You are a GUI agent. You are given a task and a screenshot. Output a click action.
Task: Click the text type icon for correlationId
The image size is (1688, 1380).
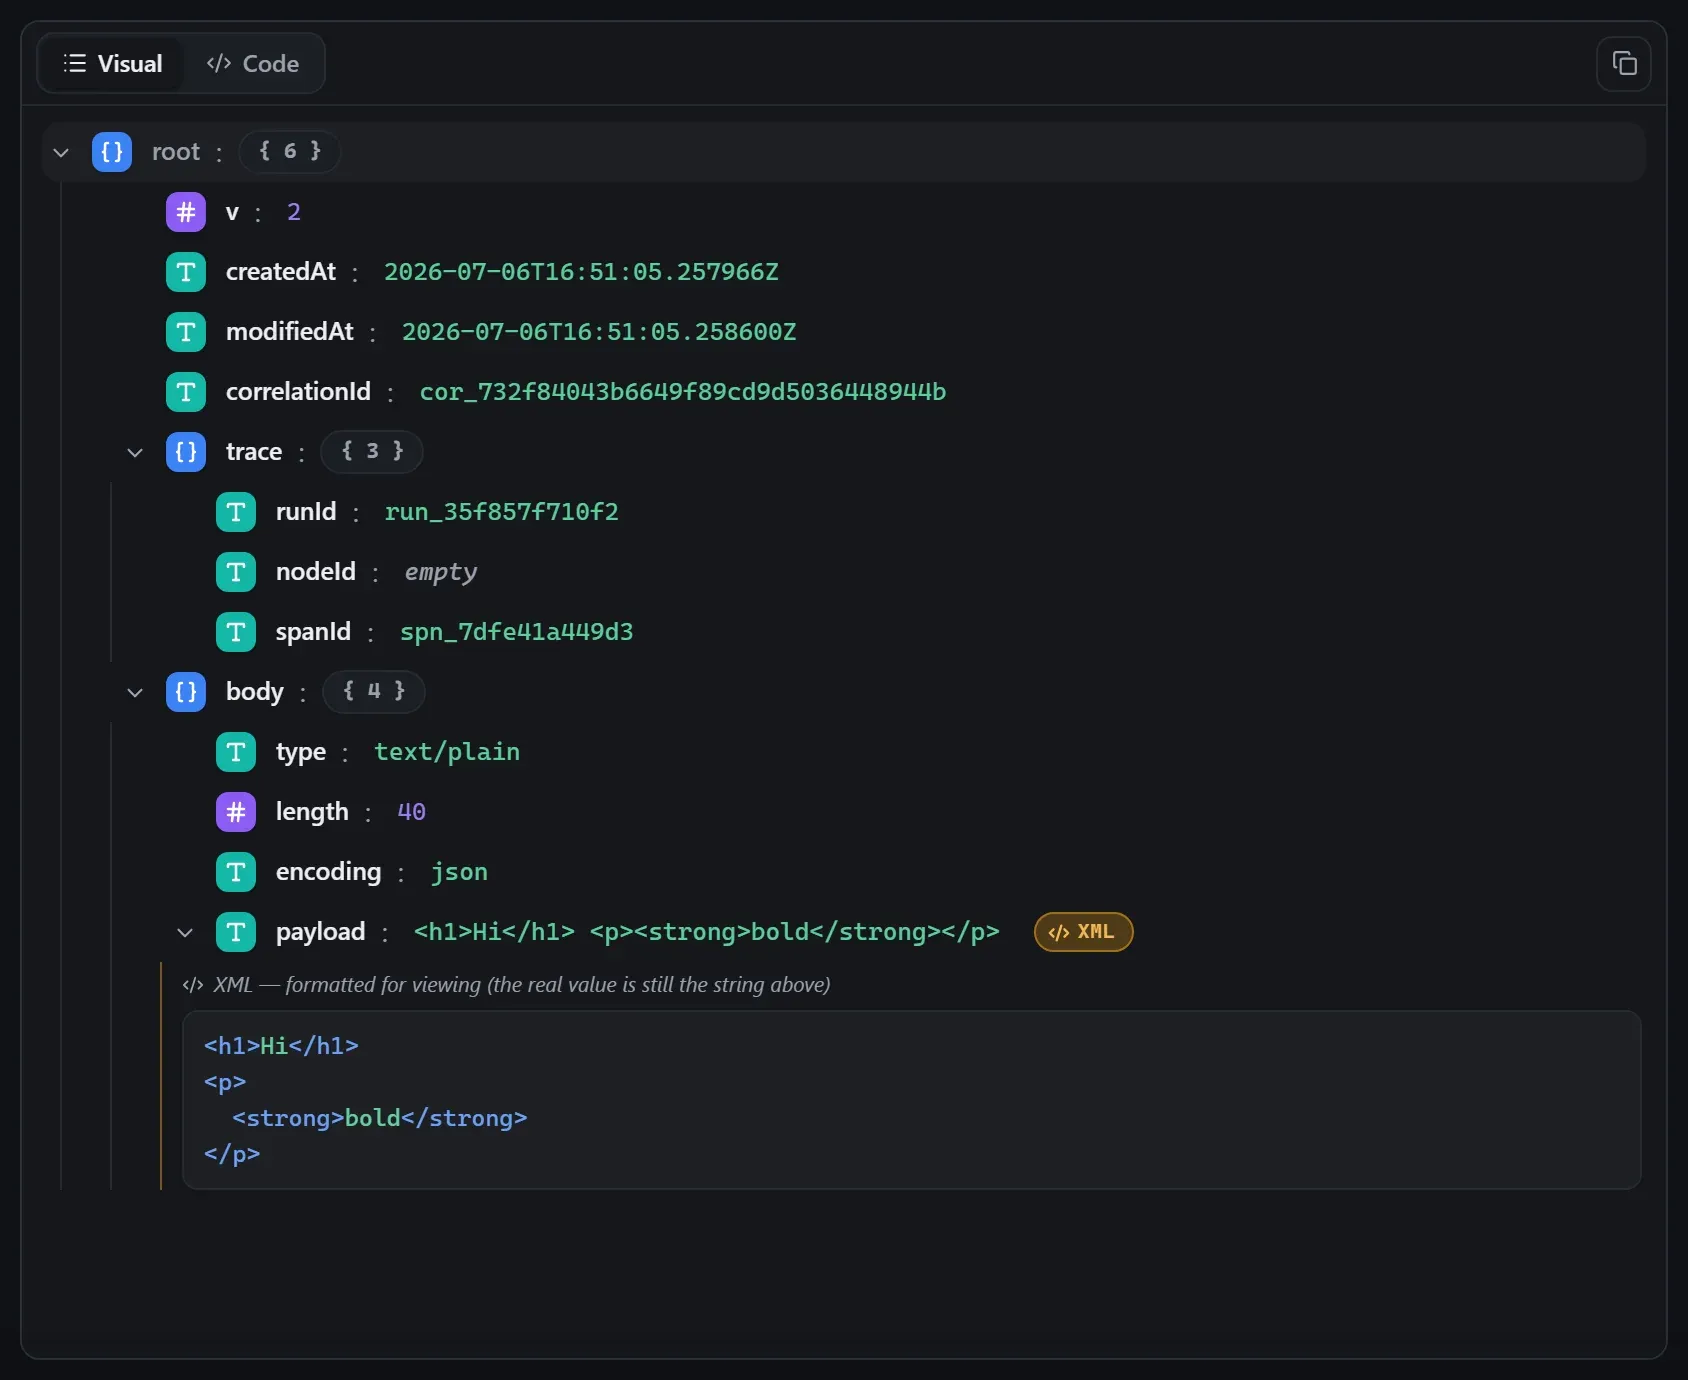[x=186, y=392]
